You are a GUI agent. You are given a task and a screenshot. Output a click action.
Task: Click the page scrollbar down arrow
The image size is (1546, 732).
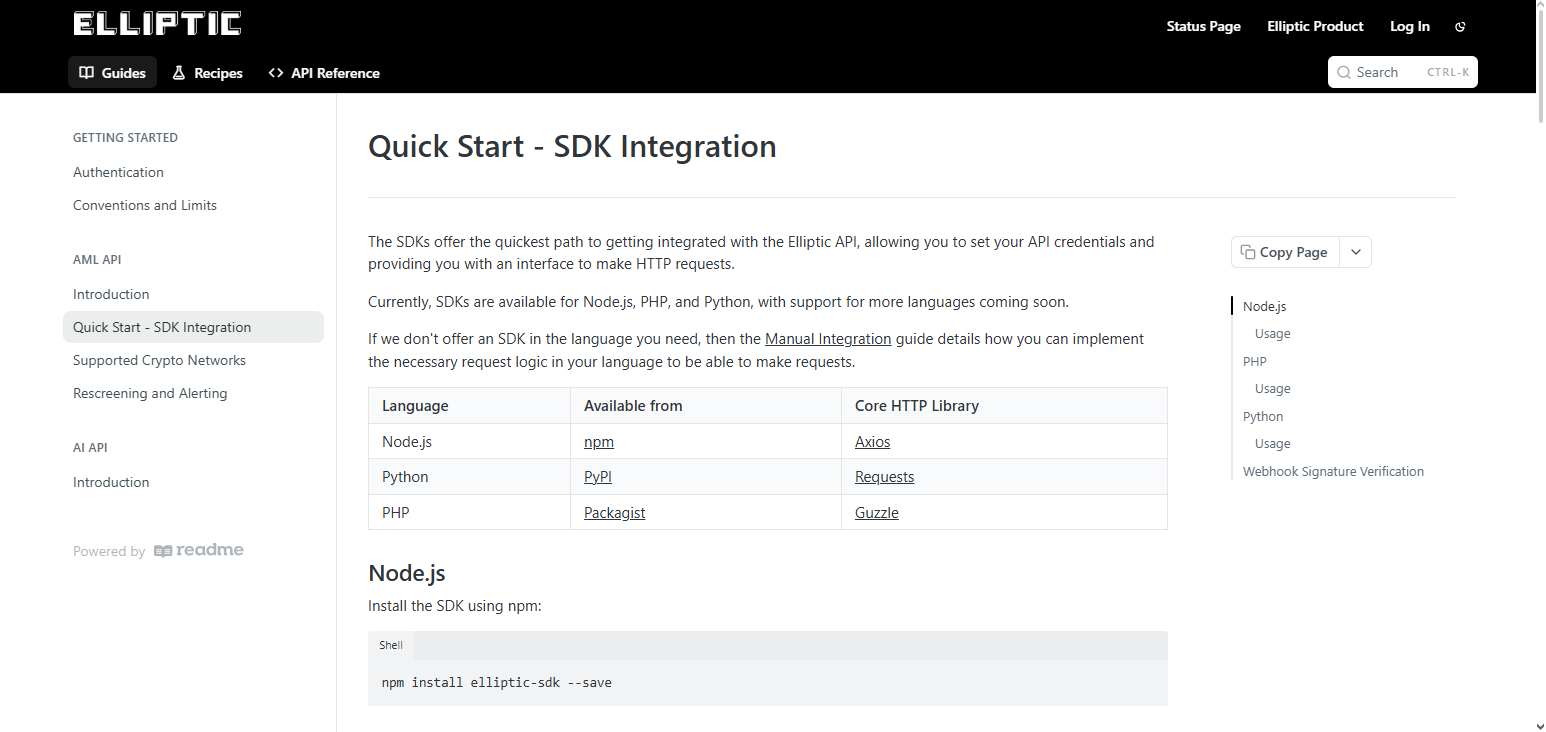click(x=1538, y=724)
